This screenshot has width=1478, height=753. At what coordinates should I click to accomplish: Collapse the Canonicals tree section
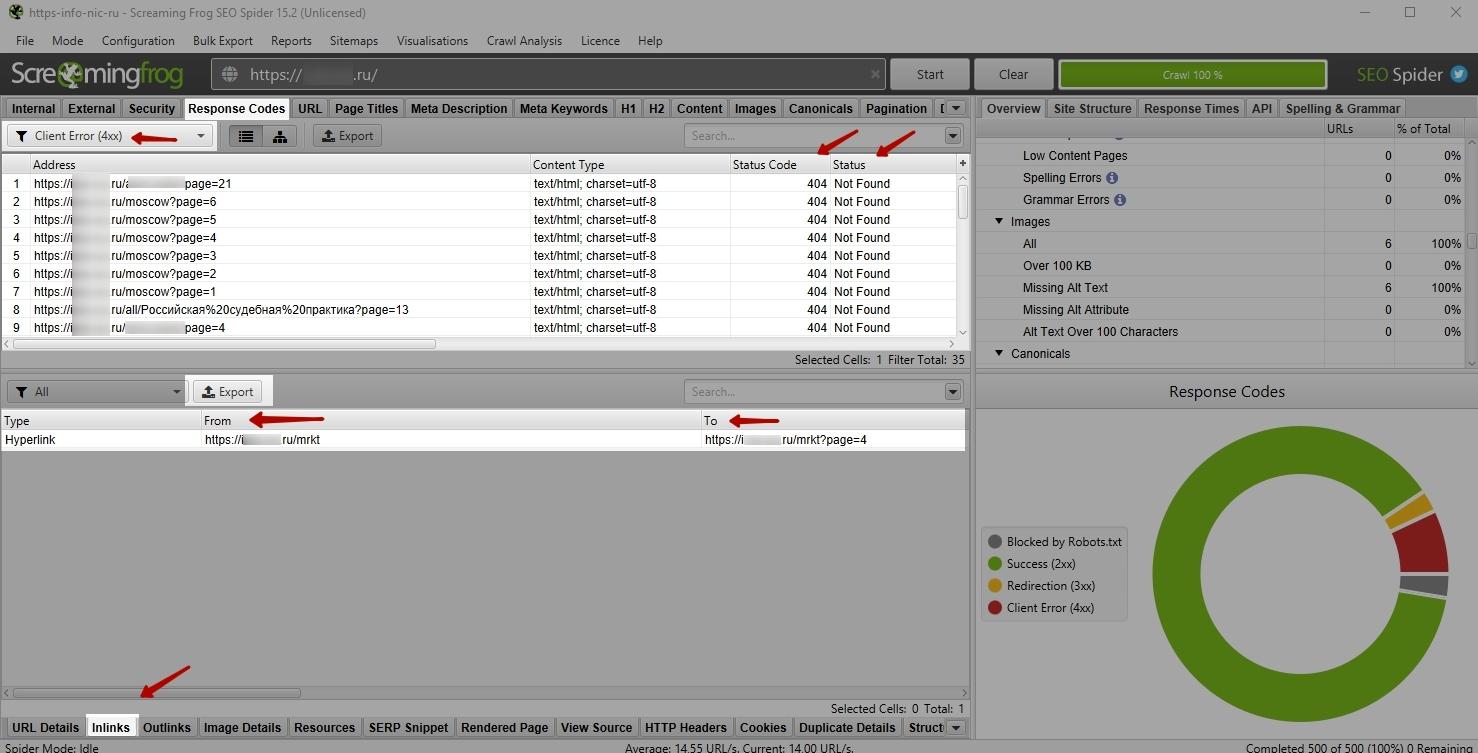coord(998,354)
